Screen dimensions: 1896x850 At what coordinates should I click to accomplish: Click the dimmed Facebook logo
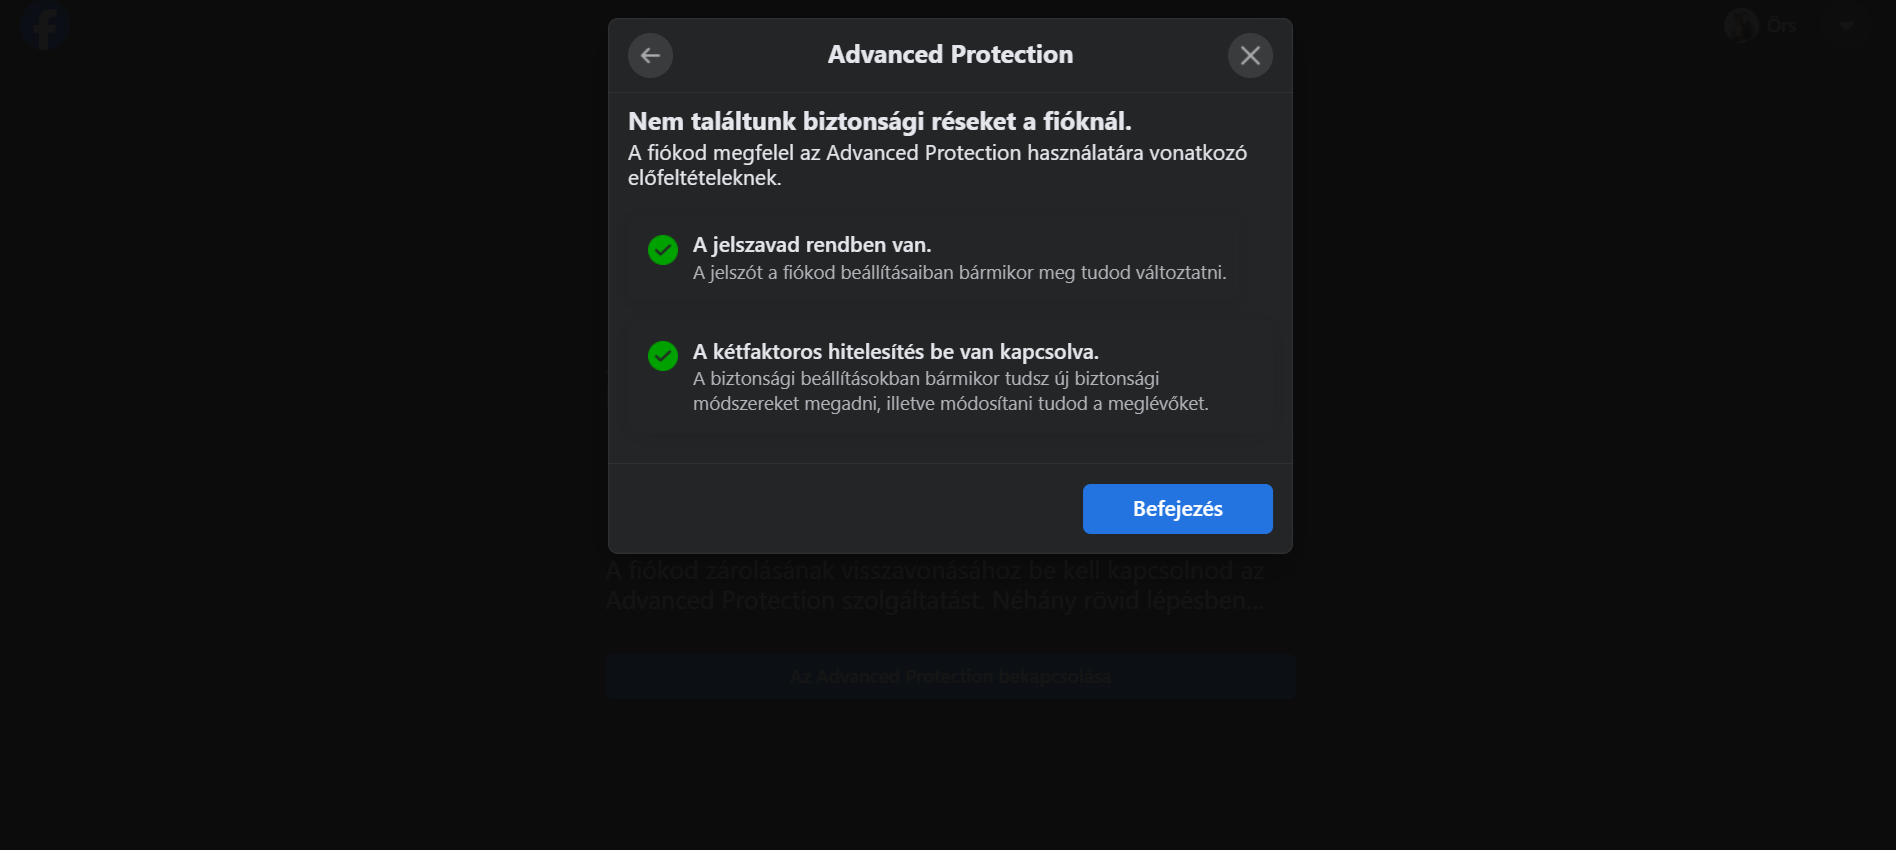[44, 26]
